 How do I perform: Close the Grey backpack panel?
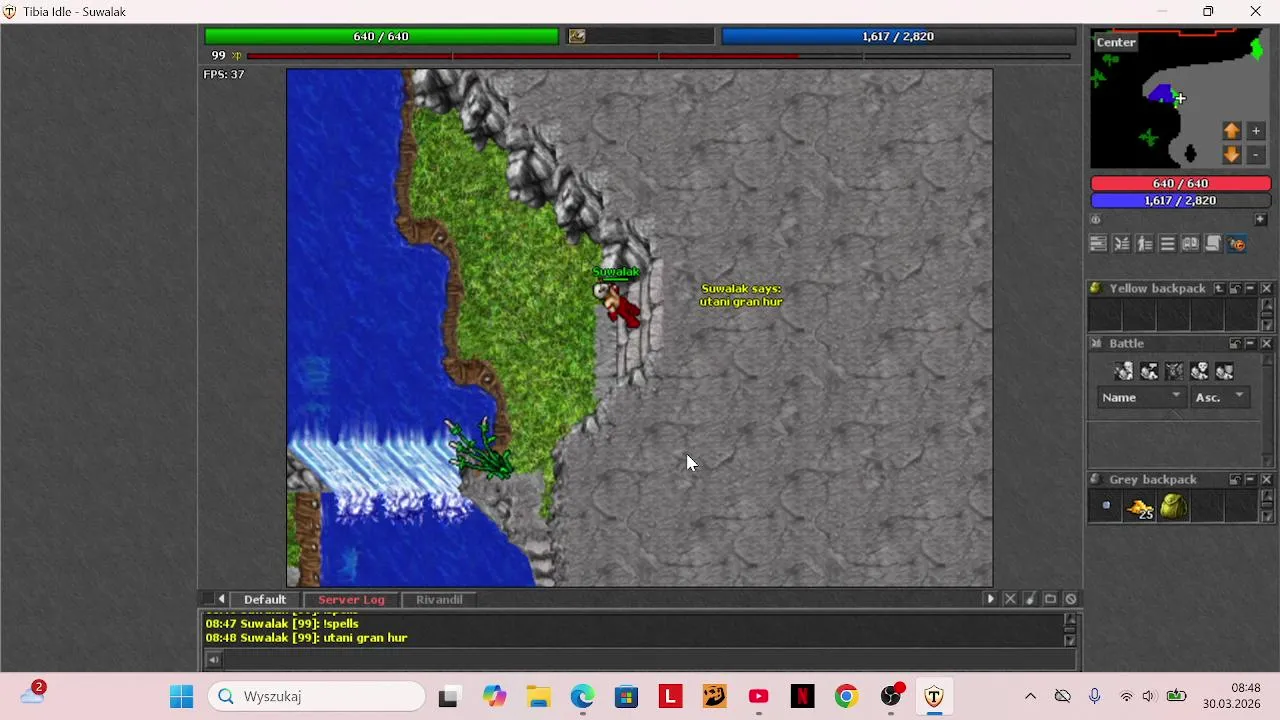point(1266,480)
